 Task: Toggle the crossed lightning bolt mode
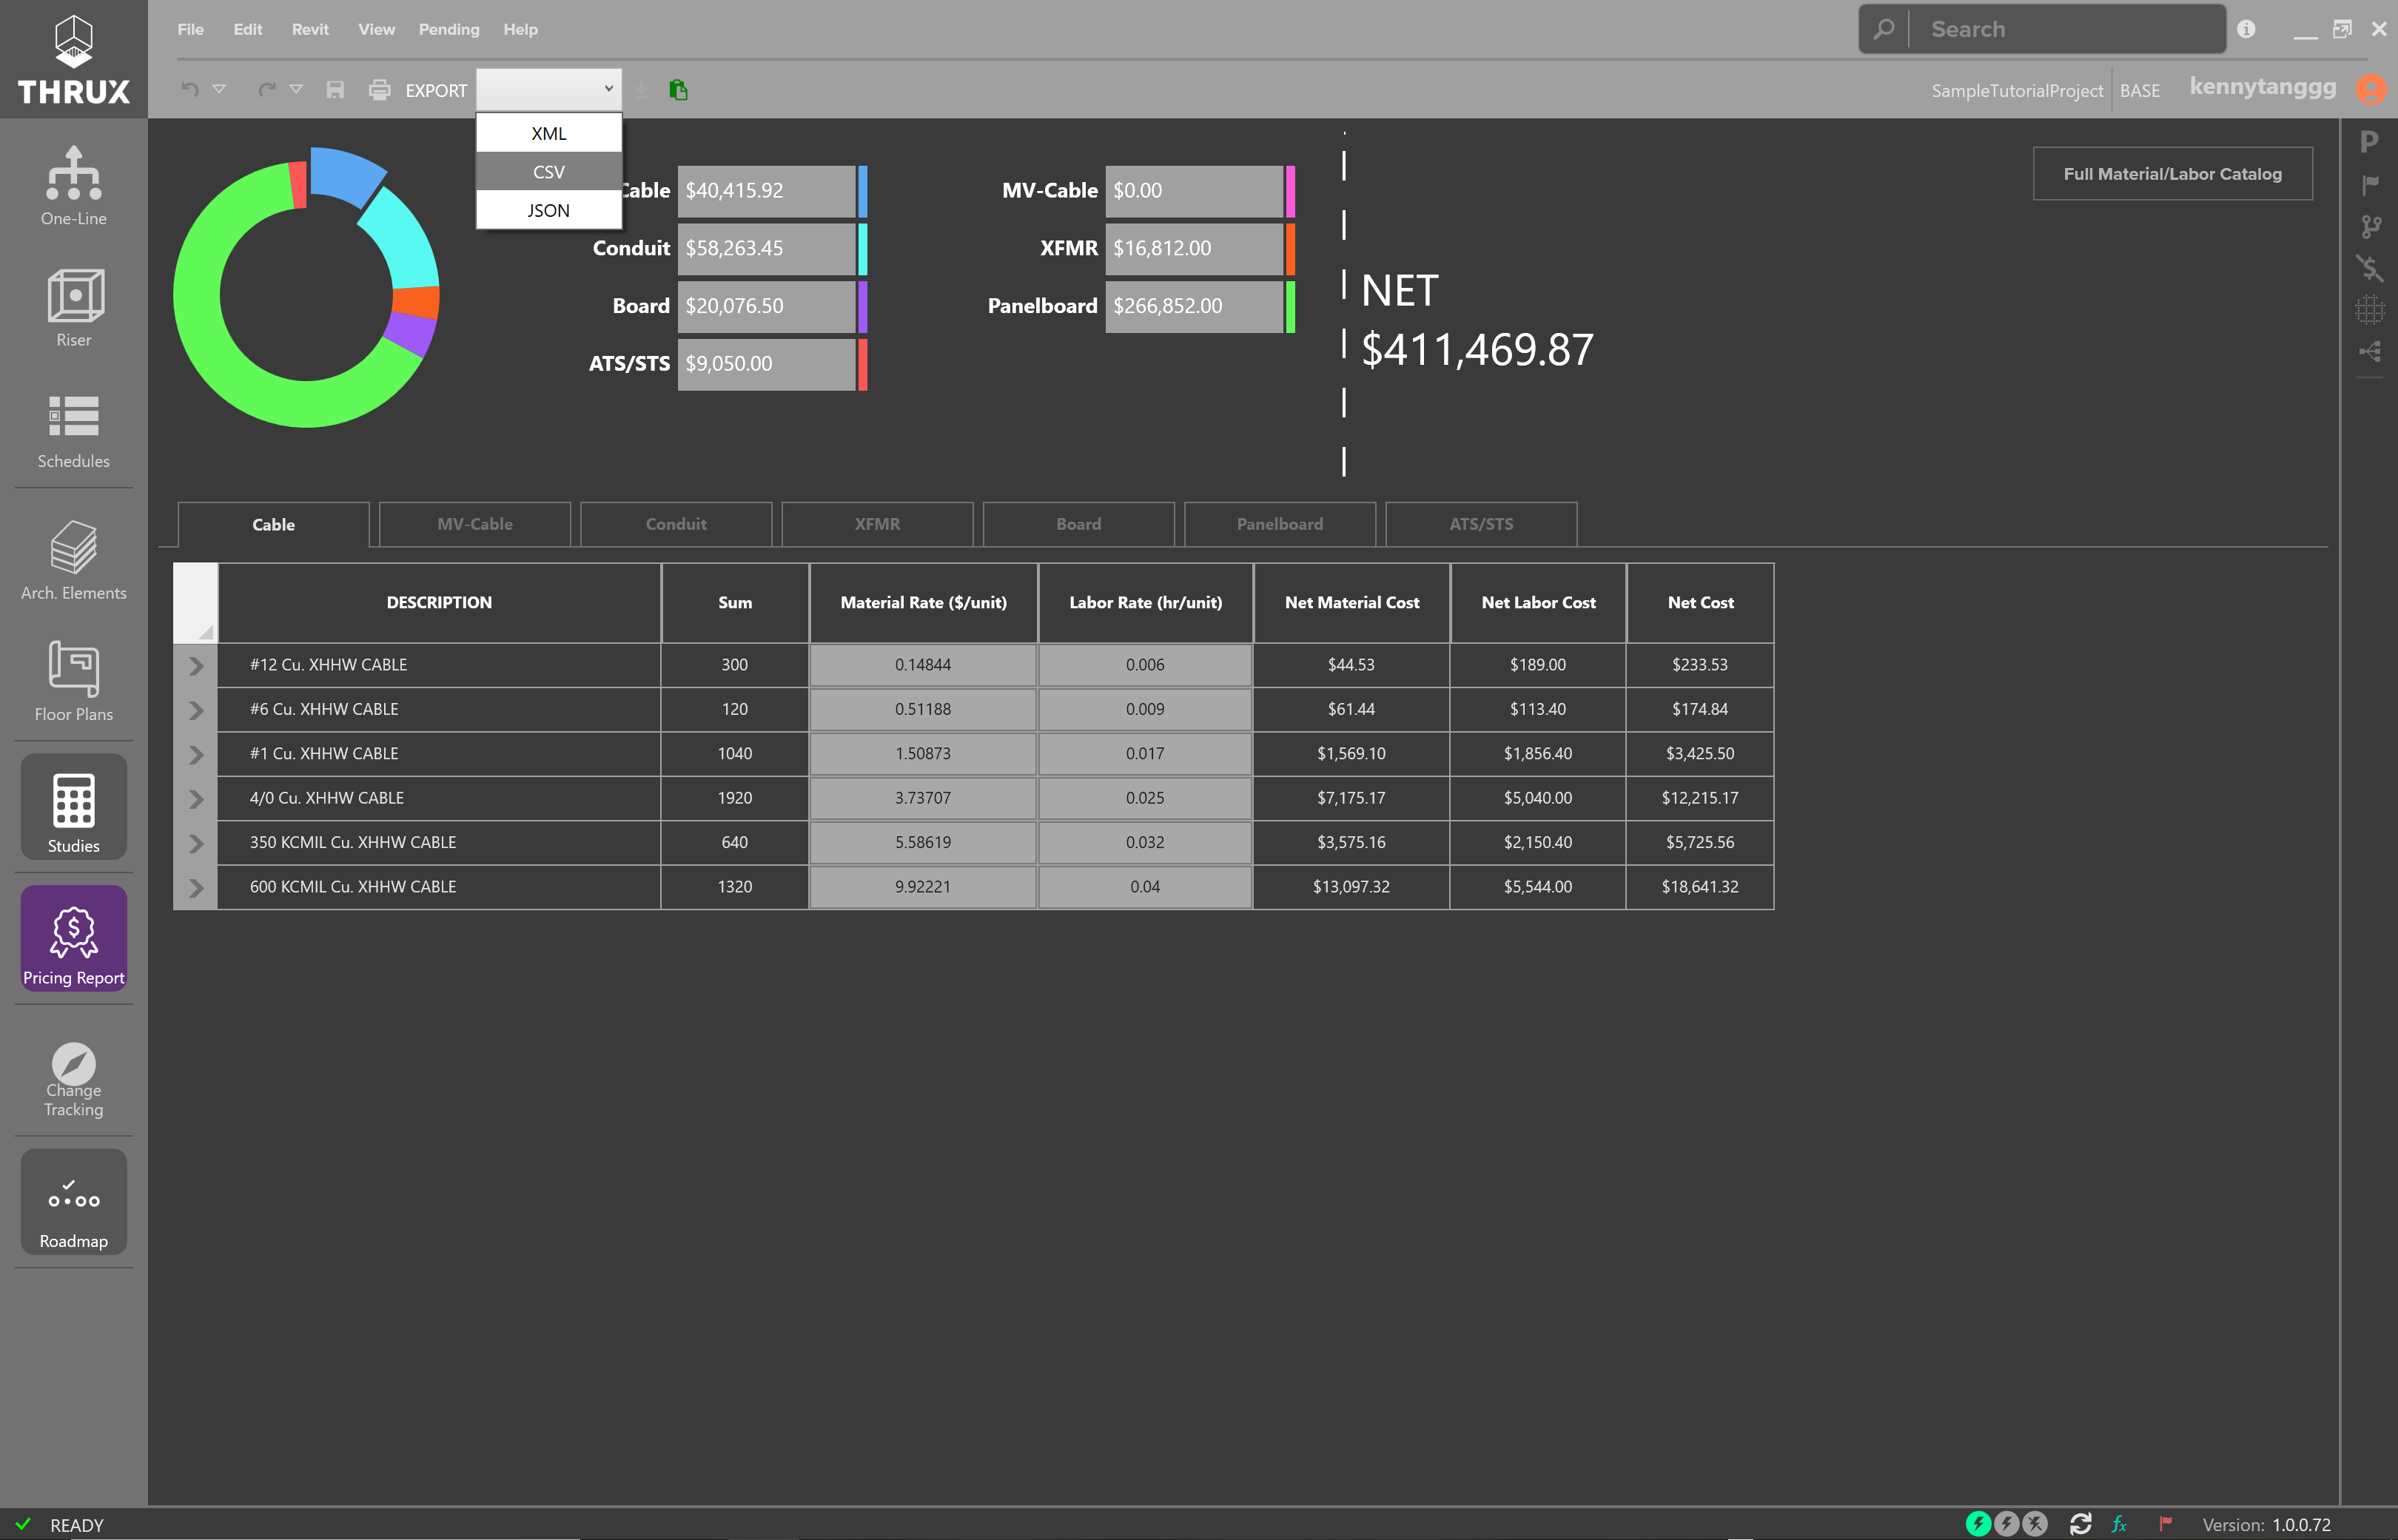2035,1524
